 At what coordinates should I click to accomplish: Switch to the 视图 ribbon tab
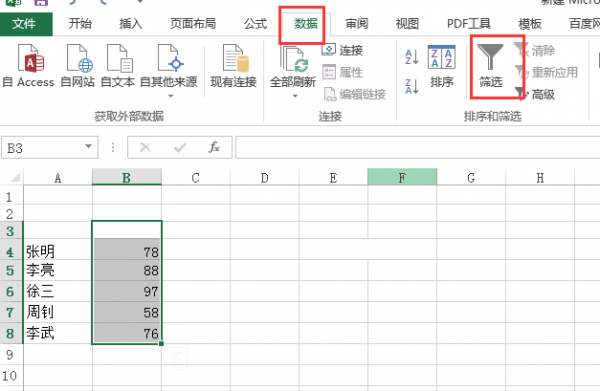coord(407,24)
